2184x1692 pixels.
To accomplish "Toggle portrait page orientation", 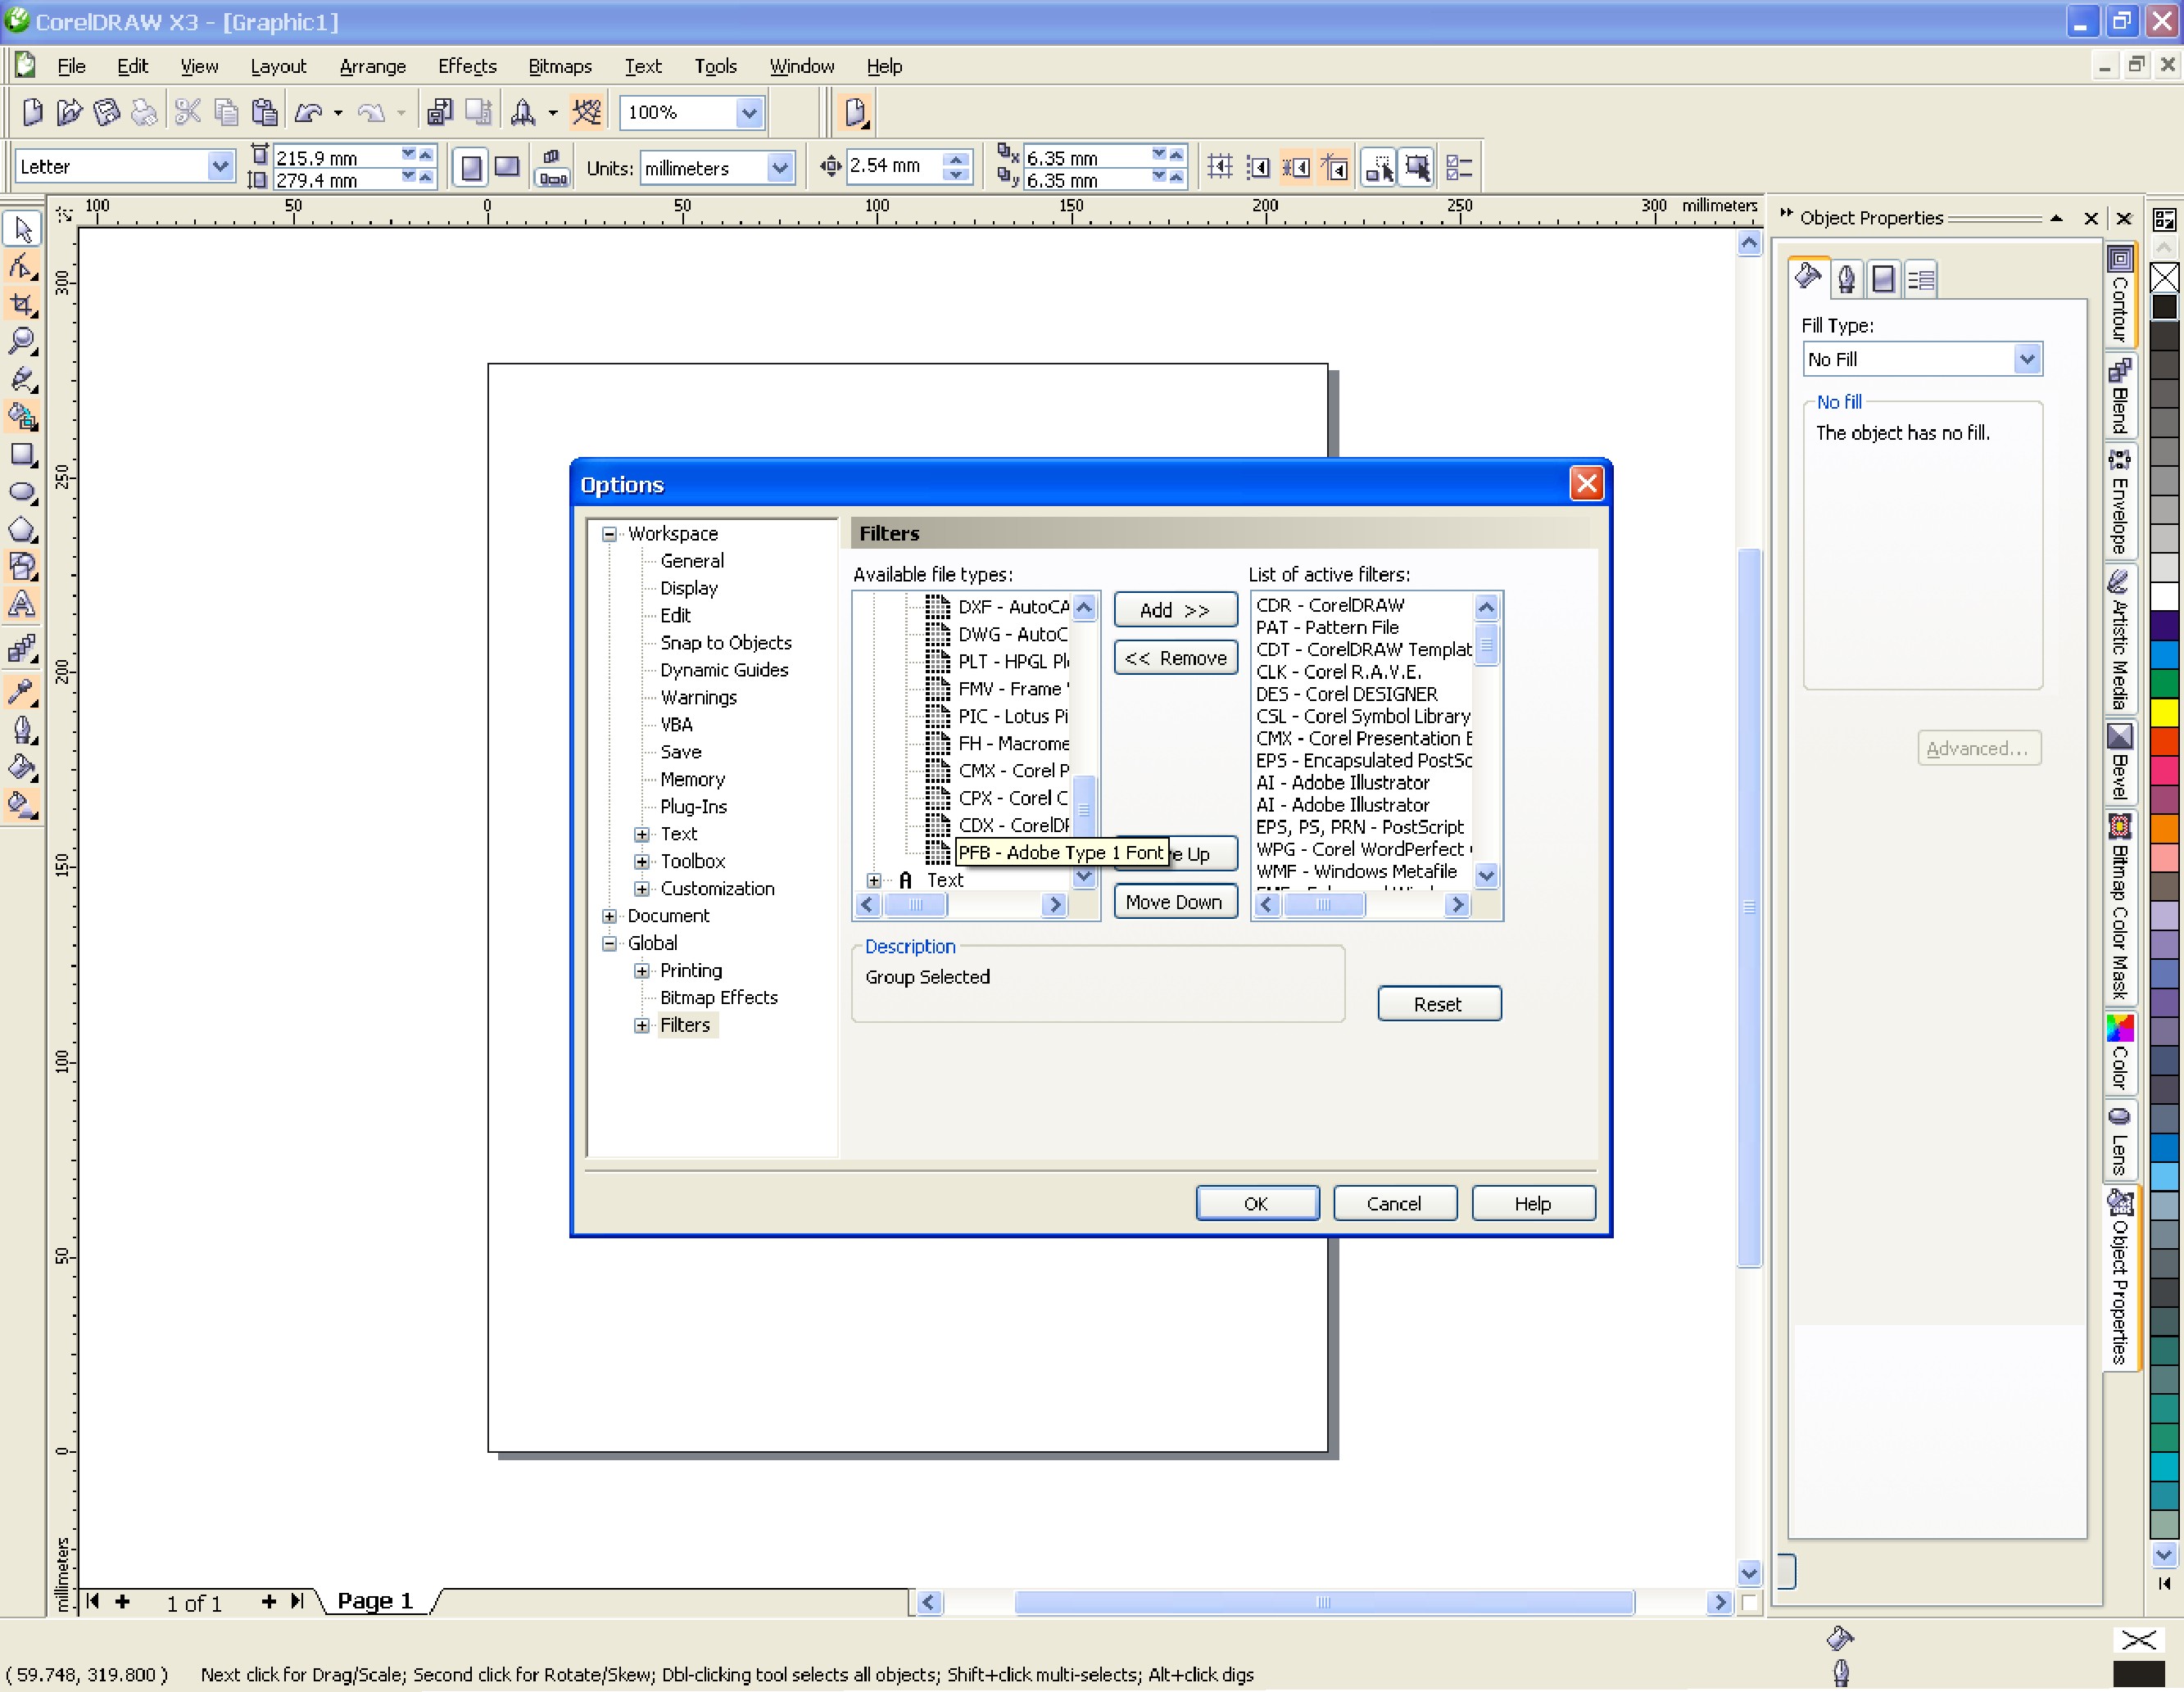I will click(x=471, y=167).
